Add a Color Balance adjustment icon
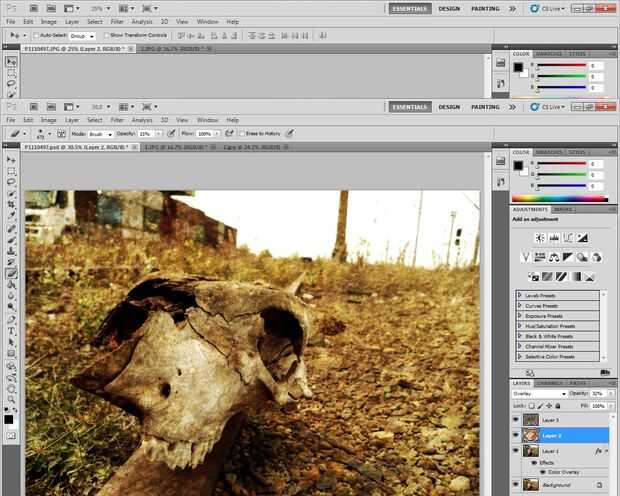Viewport: 620px width, 496px height. click(554, 257)
